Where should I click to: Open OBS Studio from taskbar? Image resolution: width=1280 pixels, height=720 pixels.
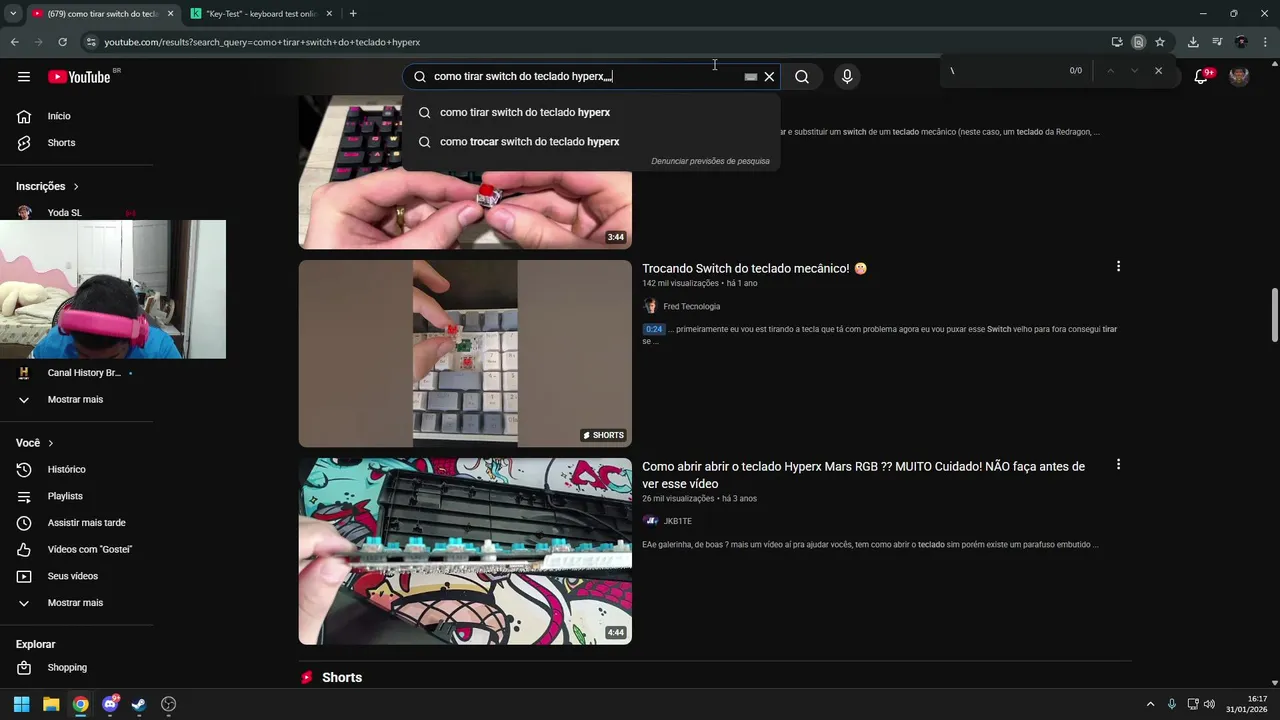coord(168,704)
